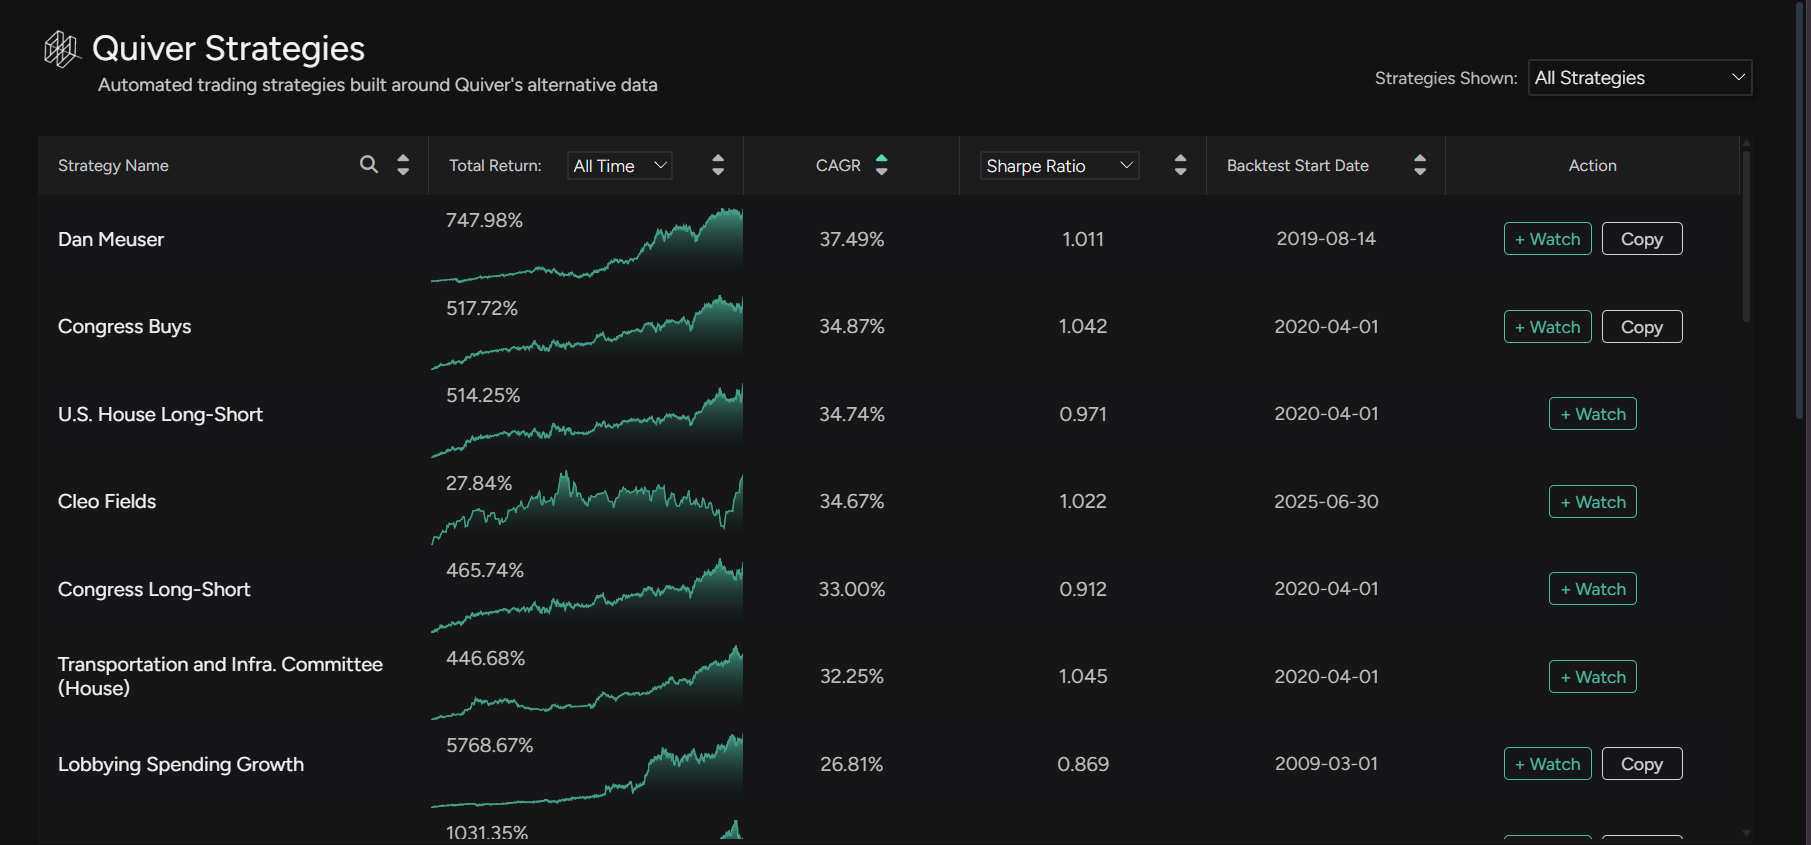Viewport: 1811px width, 845px height.
Task: Open the U.S. House Long-Short strategy
Action: pos(160,414)
